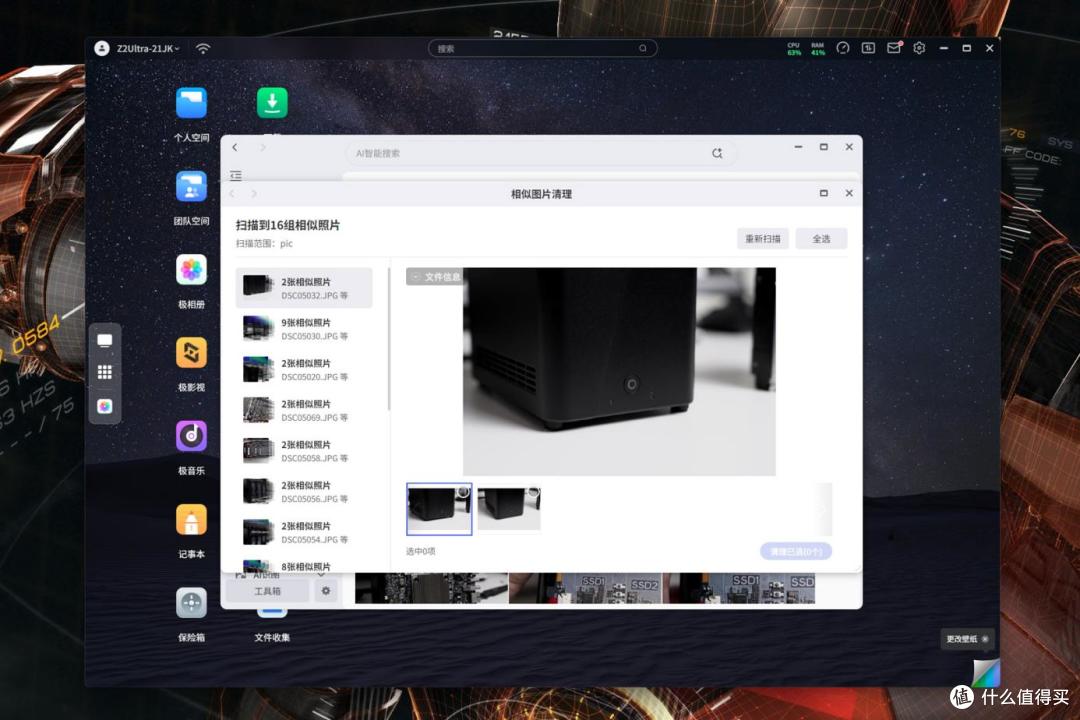Viewport: 1080px width, 720px height.
Task: Toggle the sidebar collapse icon in photo window
Action: click(x=236, y=175)
